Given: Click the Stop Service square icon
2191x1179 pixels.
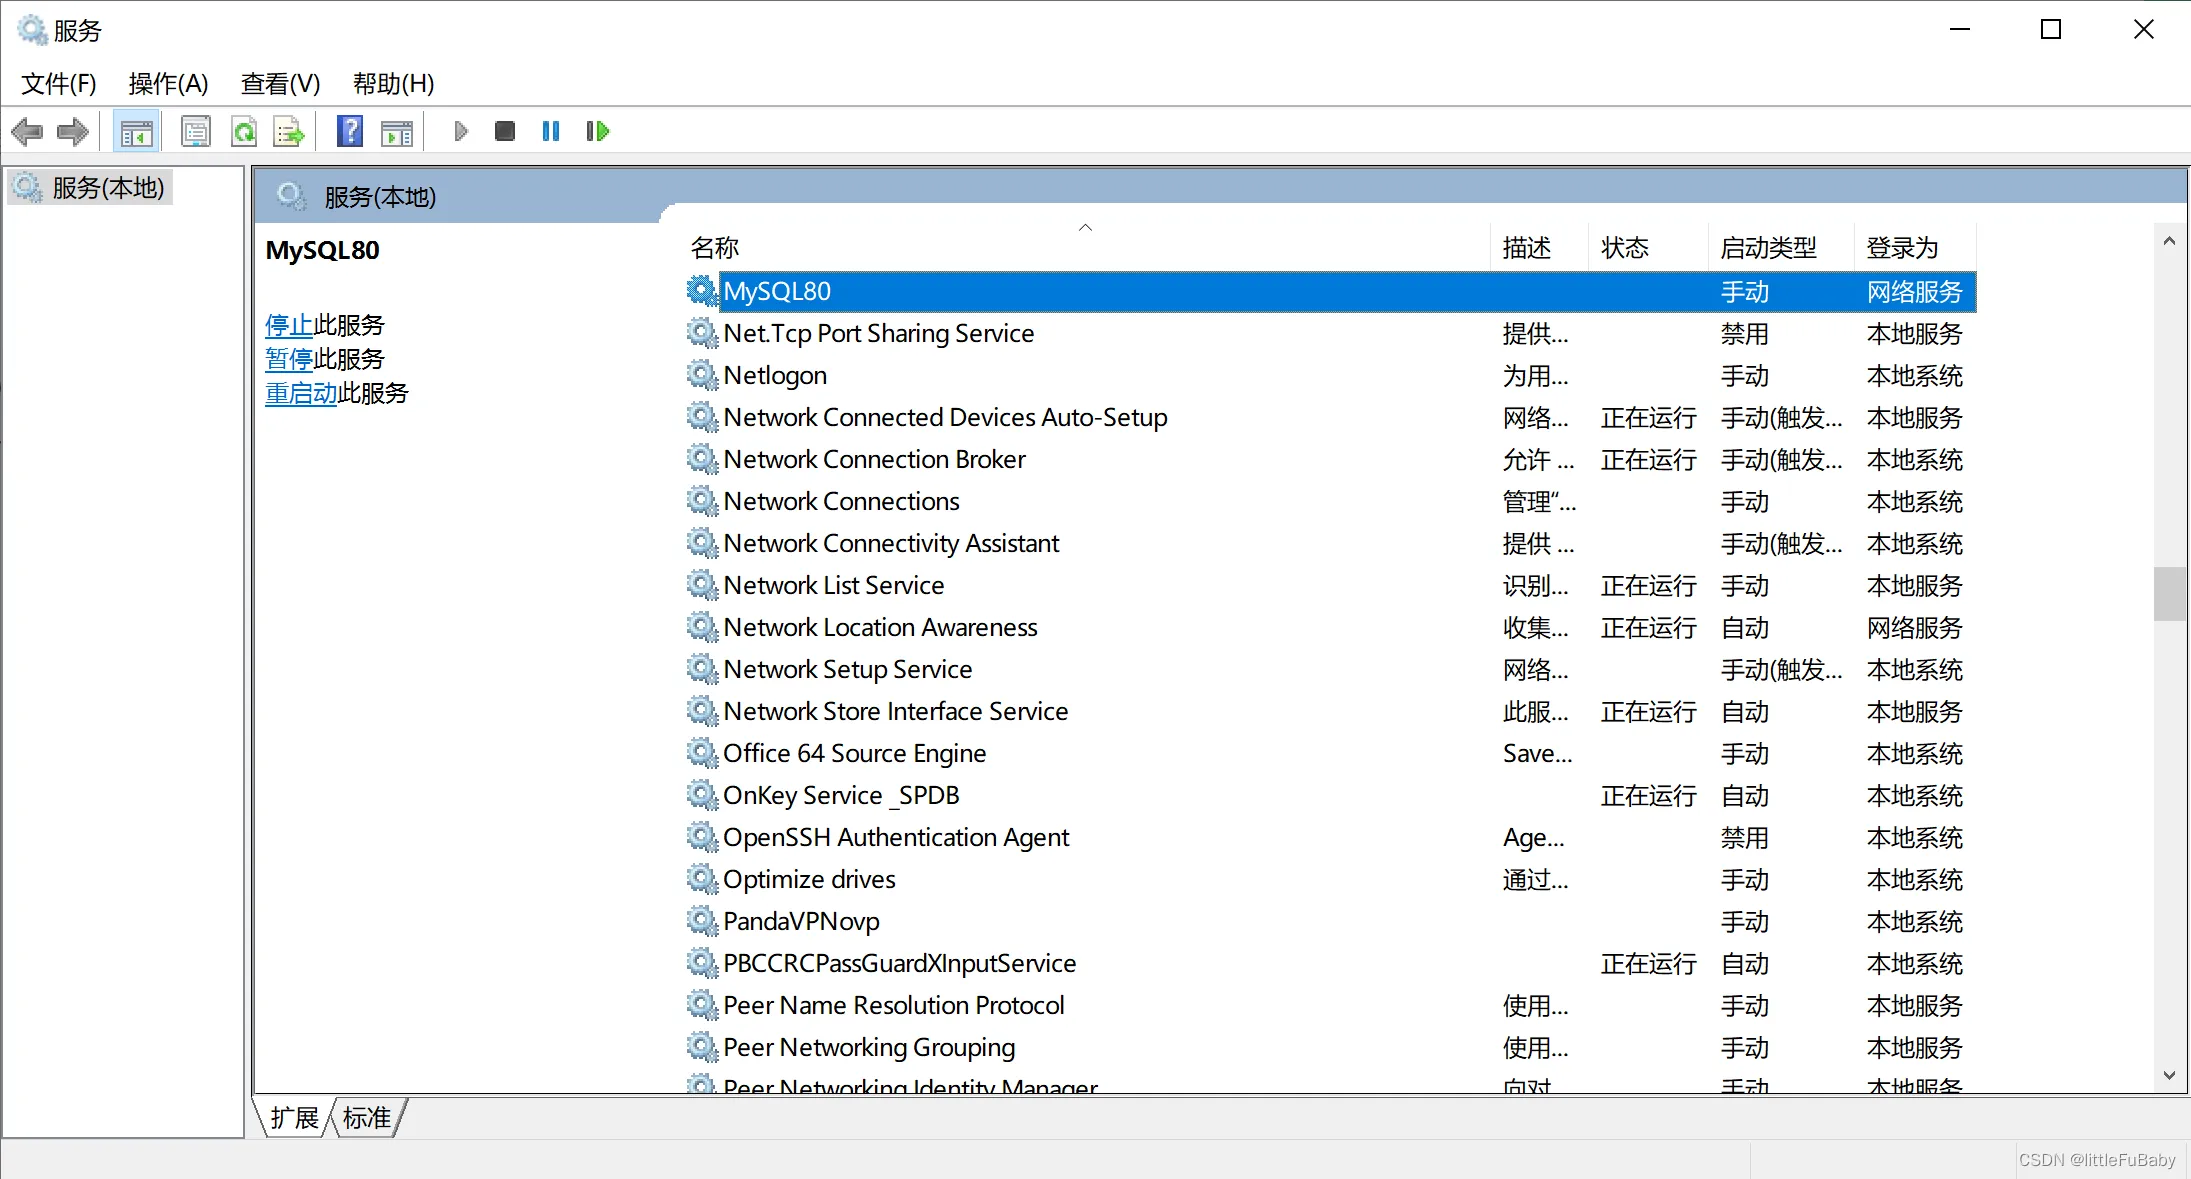Looking at the screenshot, I should click(x=505, y=131).
